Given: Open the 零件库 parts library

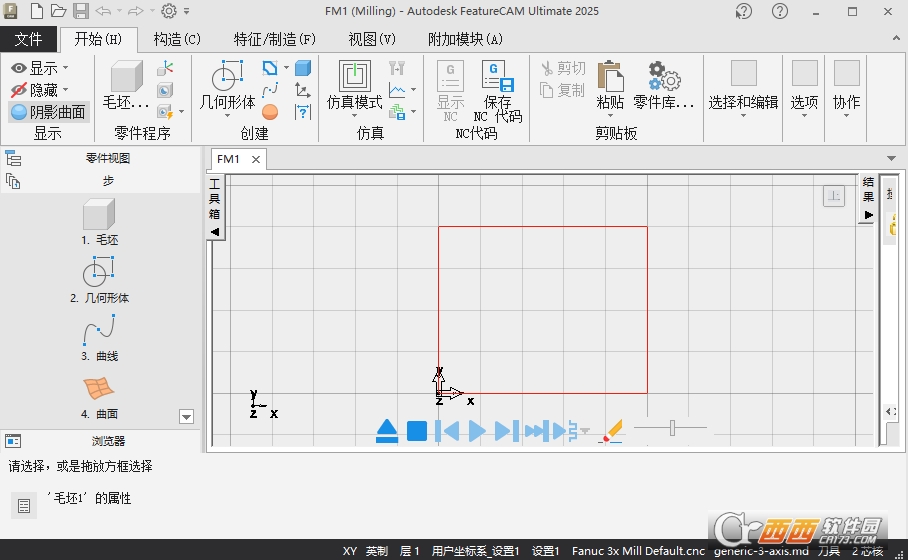Looking at the screenshot, I should pos(664,86).
